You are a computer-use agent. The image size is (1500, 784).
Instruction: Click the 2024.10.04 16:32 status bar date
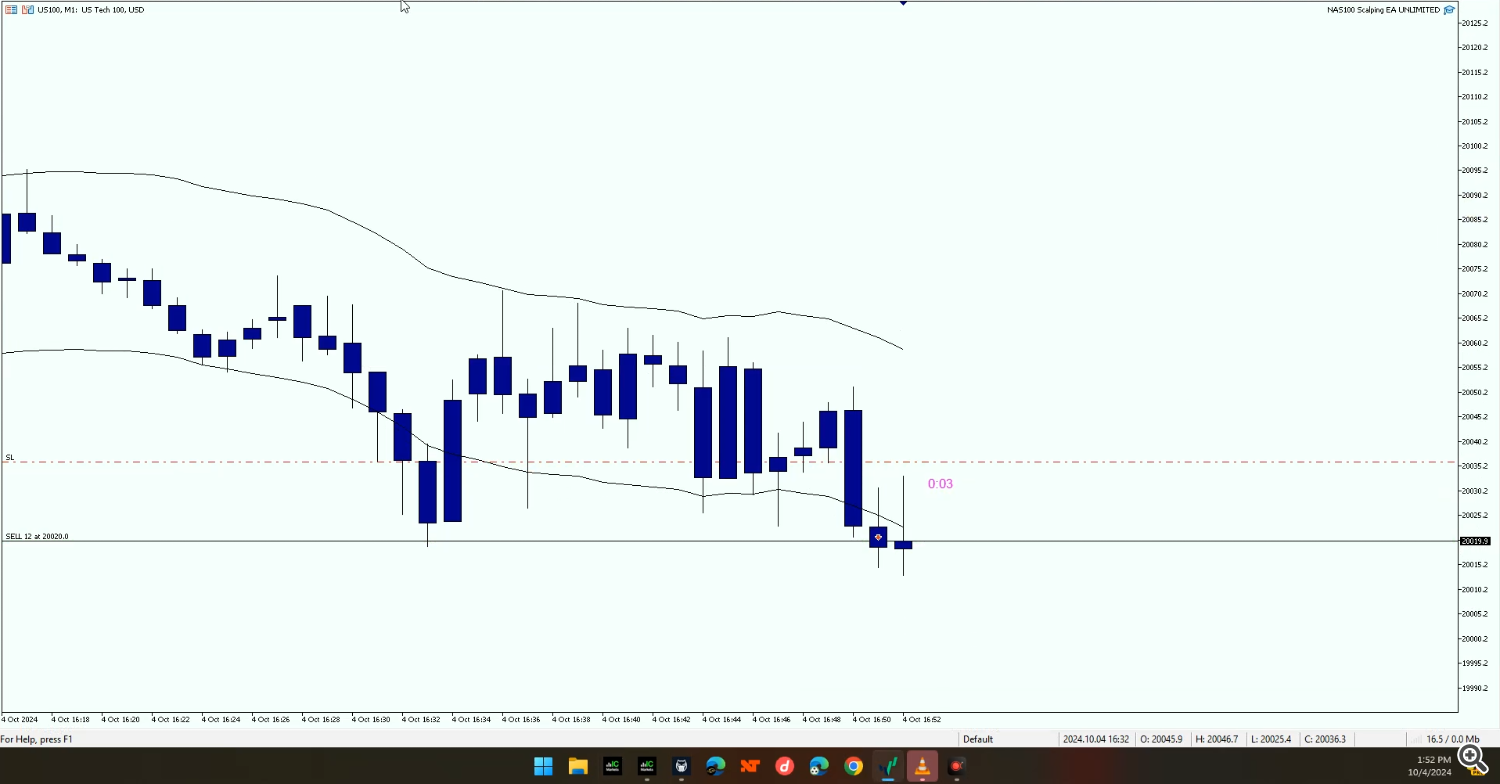(1096, 739)
